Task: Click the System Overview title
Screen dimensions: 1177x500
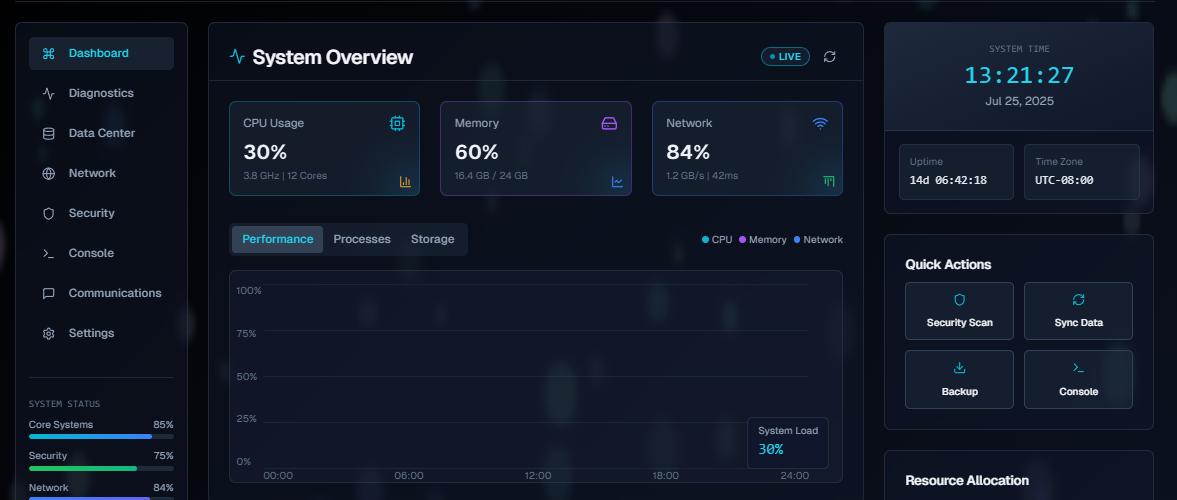Action: [333, 57]
